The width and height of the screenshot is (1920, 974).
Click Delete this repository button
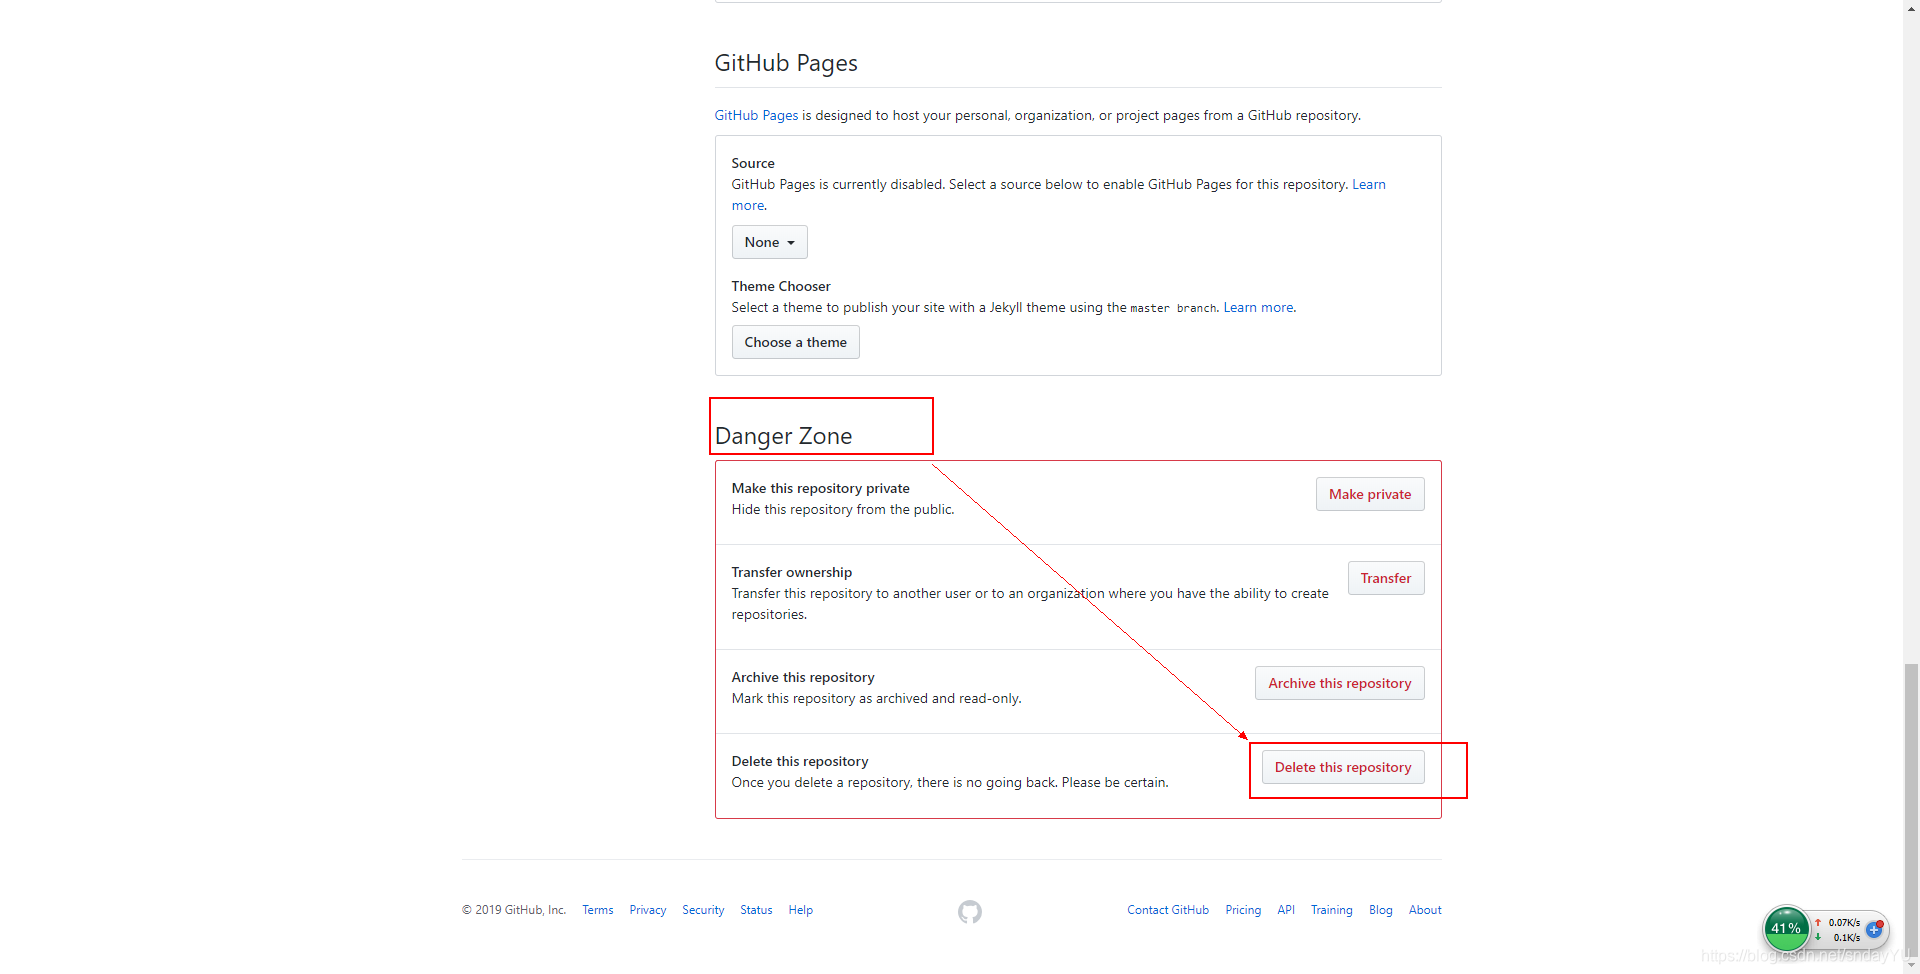(1343, 767)
